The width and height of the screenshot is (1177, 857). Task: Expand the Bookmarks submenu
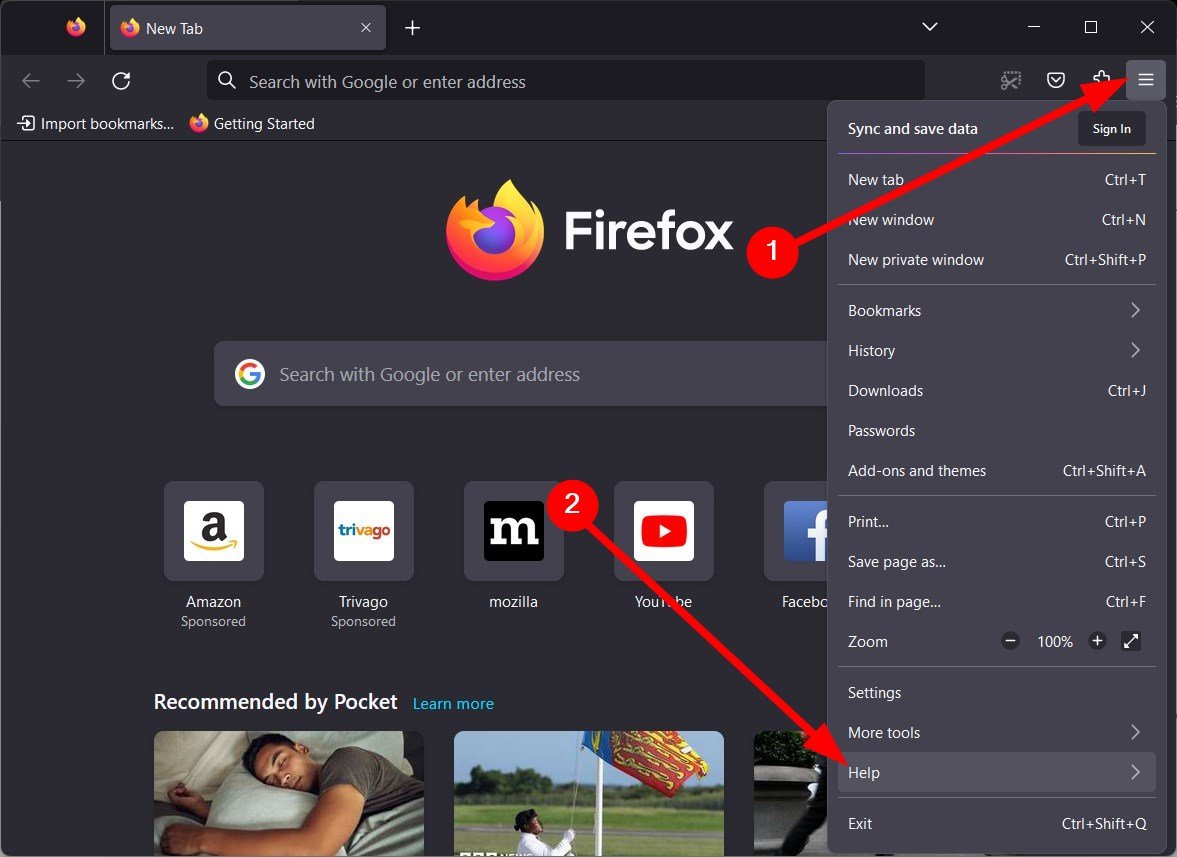coord(996,311)
